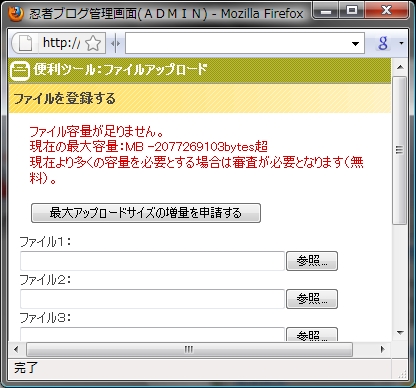Click the window resize grip in the status bar

(402, 374)
